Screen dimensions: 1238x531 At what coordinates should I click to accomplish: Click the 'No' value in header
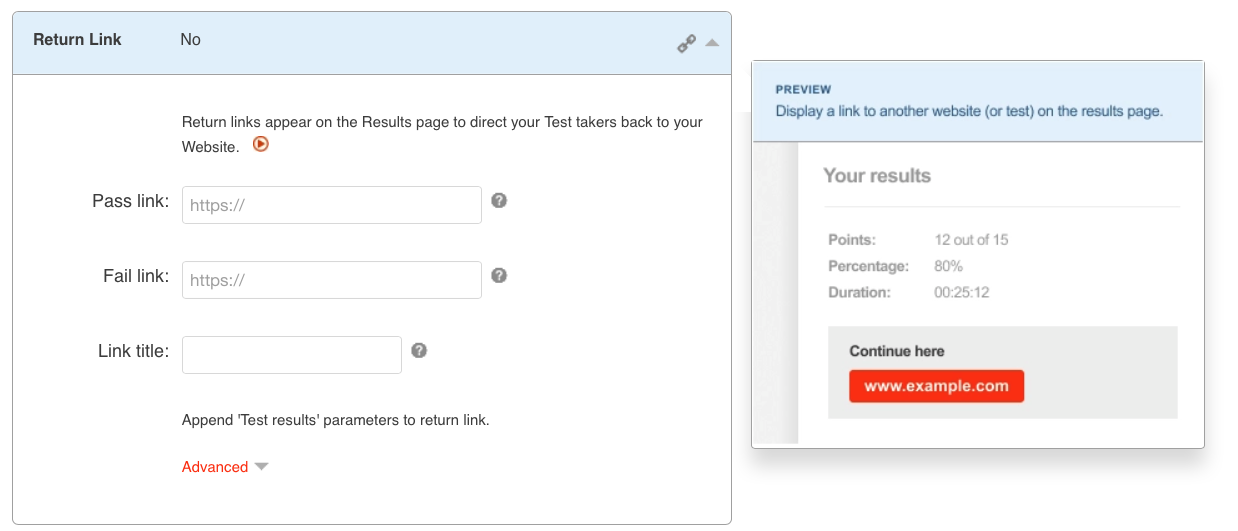[190, 40]
